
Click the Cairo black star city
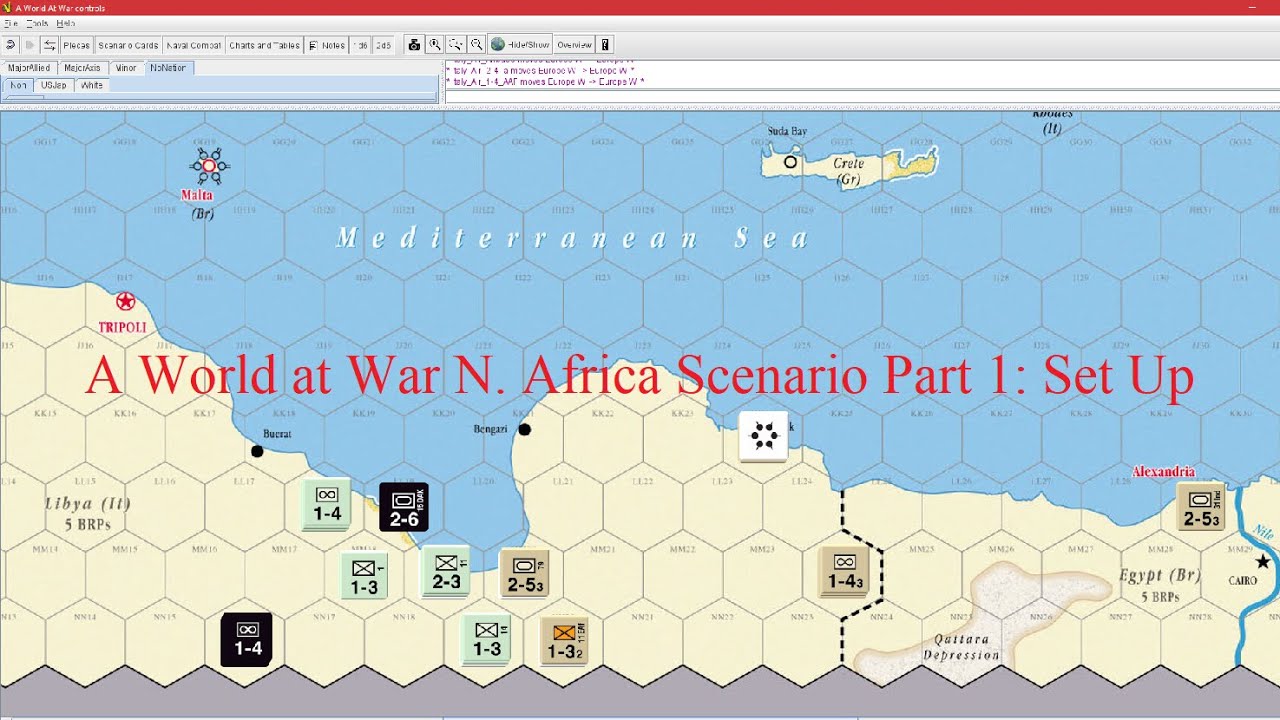tap(1263, 562)
